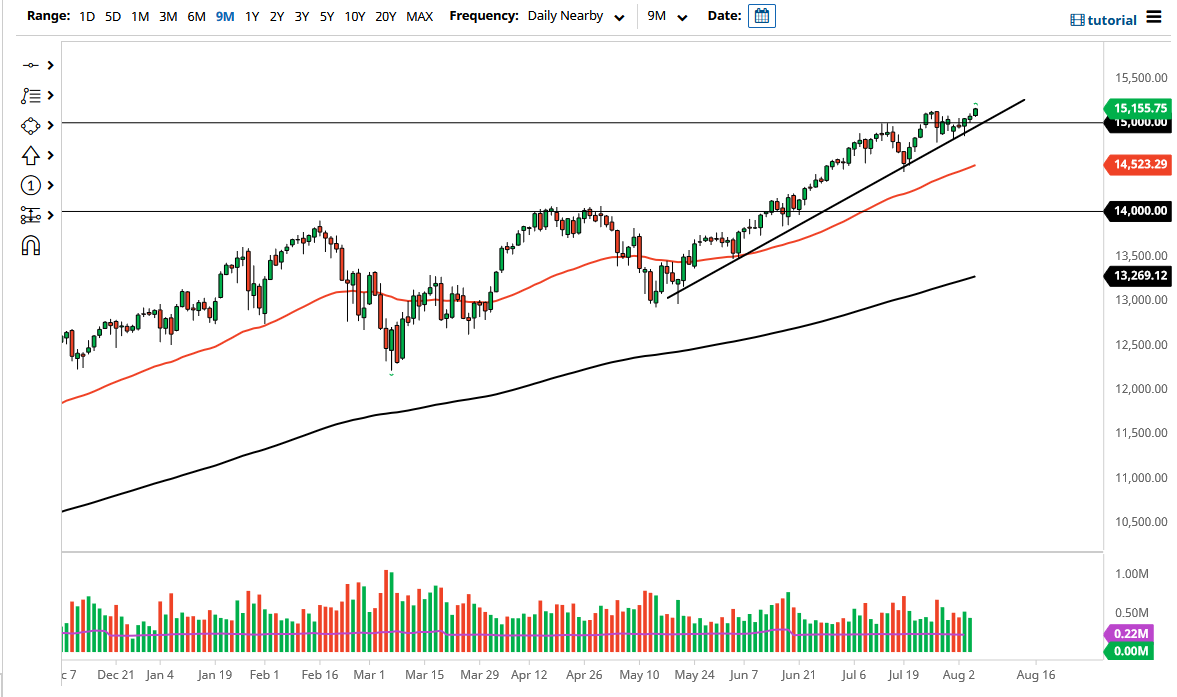Select the measurement tool in the sidebar
This screenshot has height=697, width=1177.
[x=31, y=215]
